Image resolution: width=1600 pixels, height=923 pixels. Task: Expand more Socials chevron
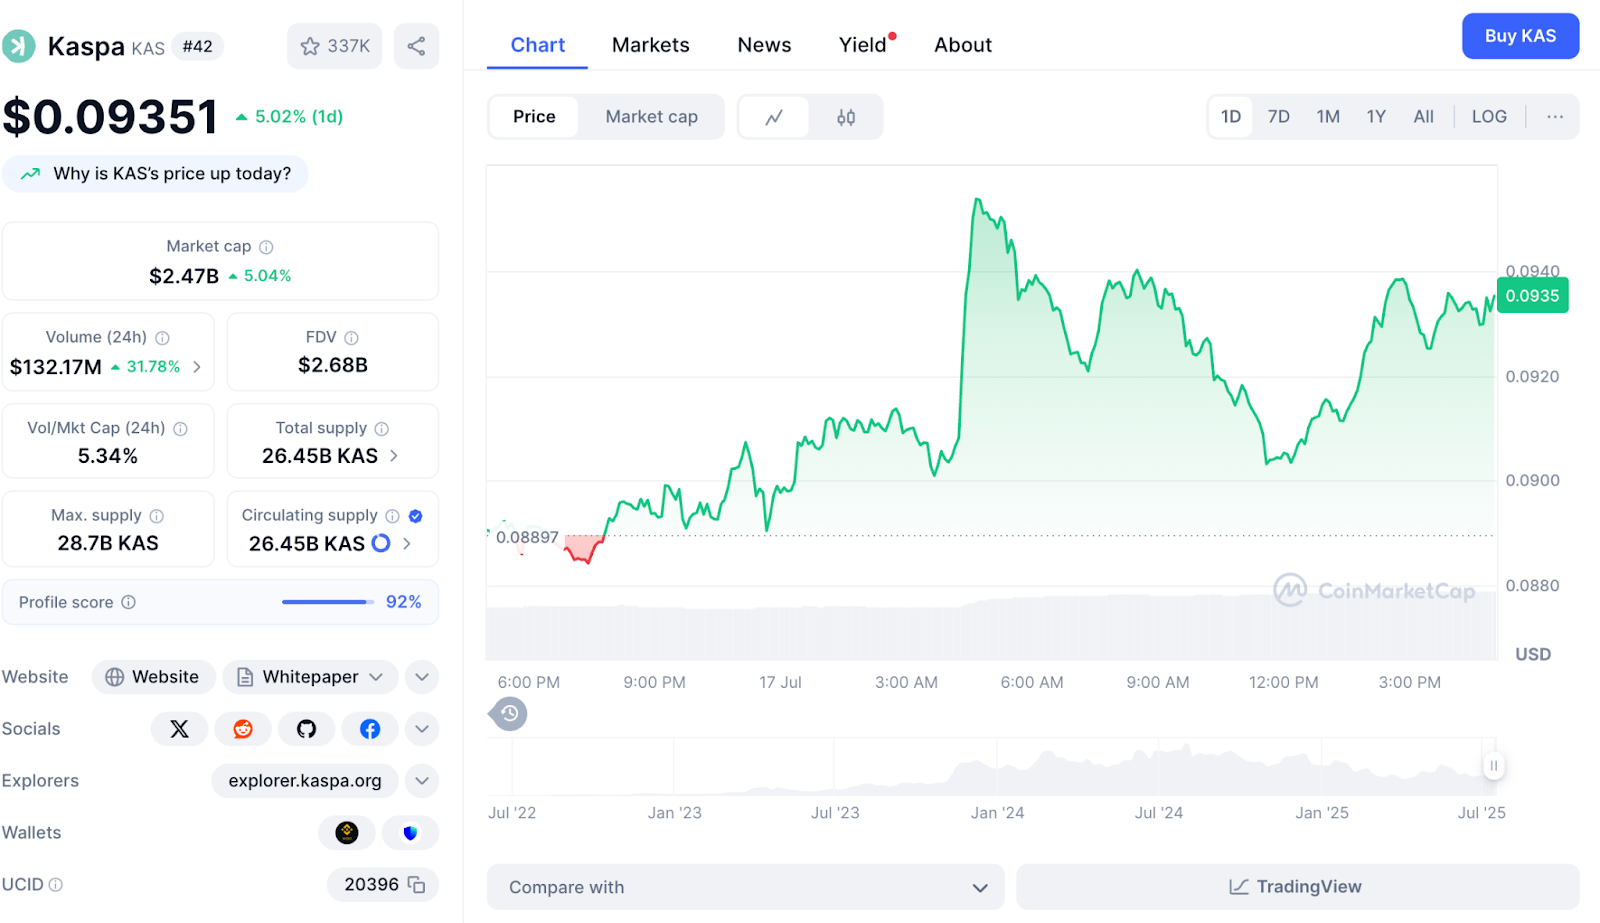pos(422,729)
